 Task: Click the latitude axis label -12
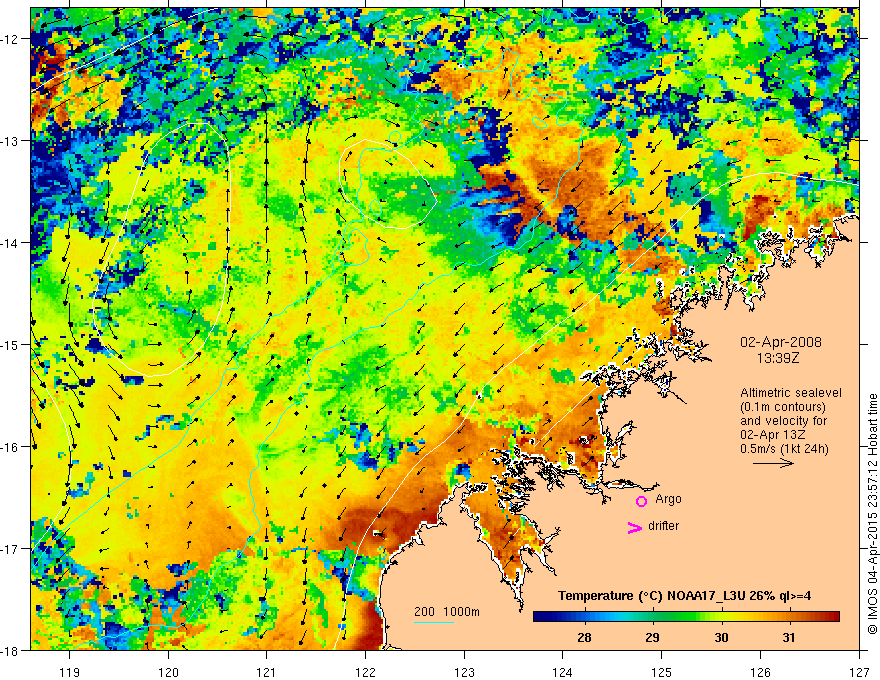pos(10,39)
